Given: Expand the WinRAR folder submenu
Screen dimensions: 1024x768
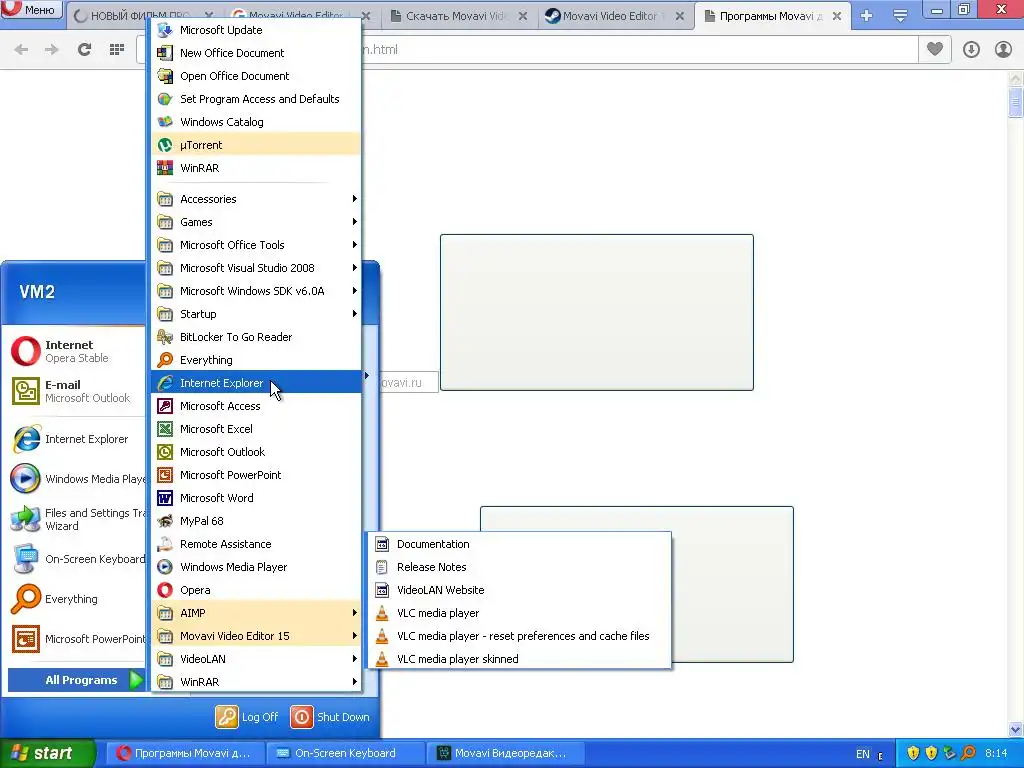Looking at the screenshot, I should coord(256,682).
